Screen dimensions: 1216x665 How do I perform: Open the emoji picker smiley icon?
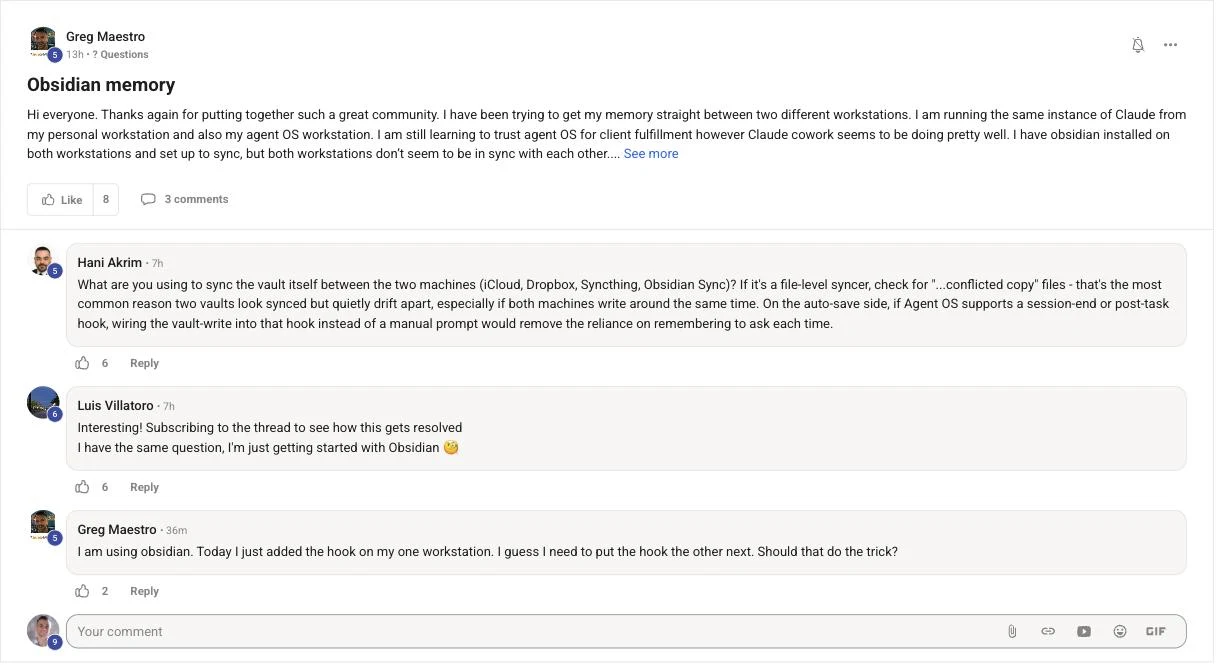pos(1120,632)
